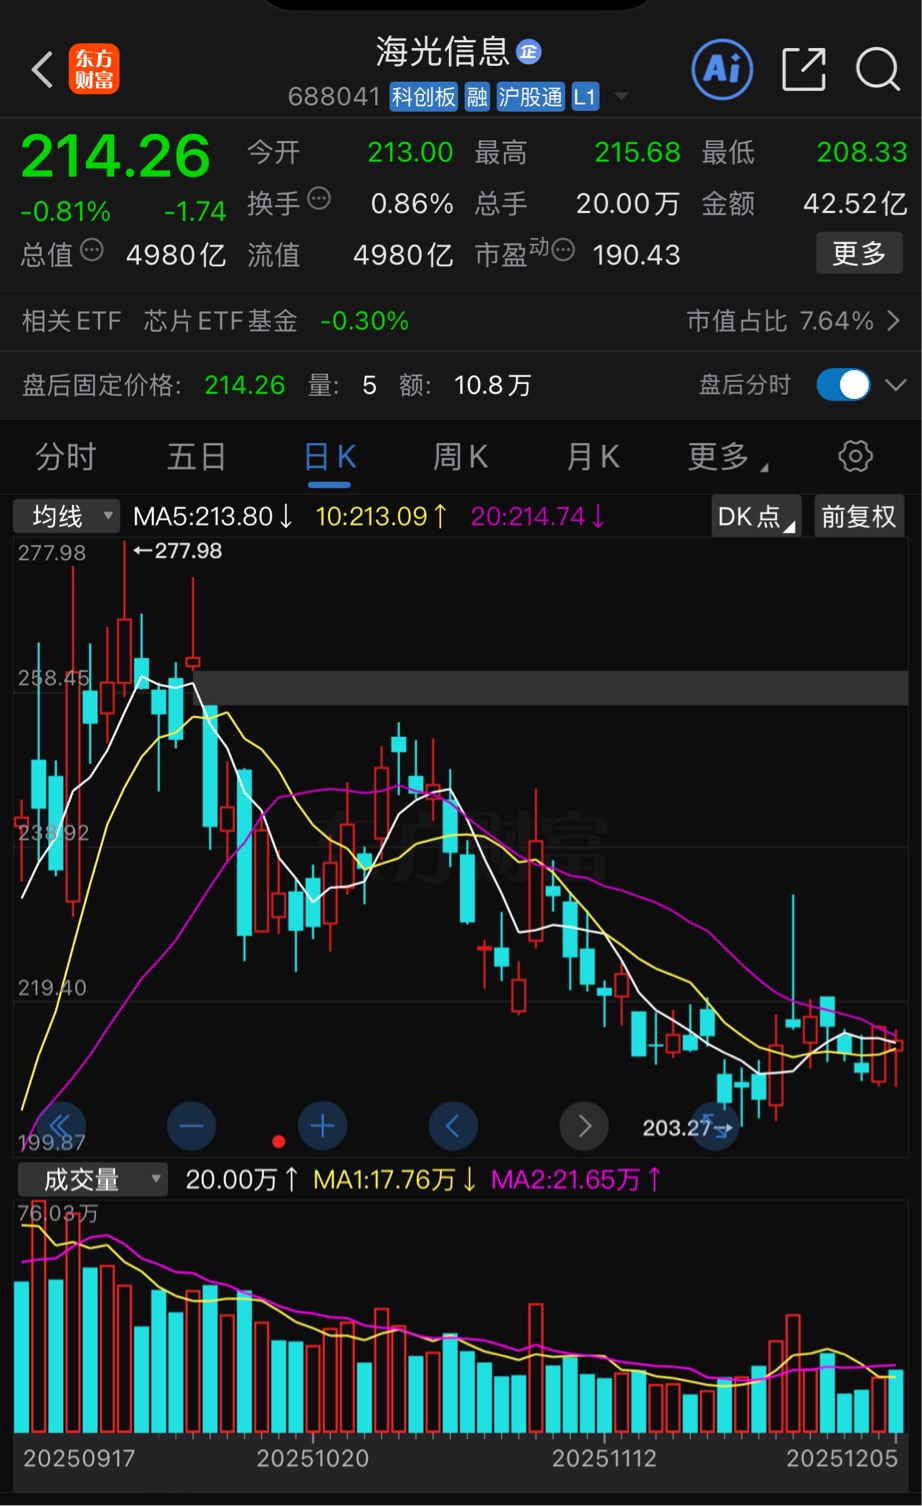
Task: Open the search magnifier icon
Action: tap(878, 69)
